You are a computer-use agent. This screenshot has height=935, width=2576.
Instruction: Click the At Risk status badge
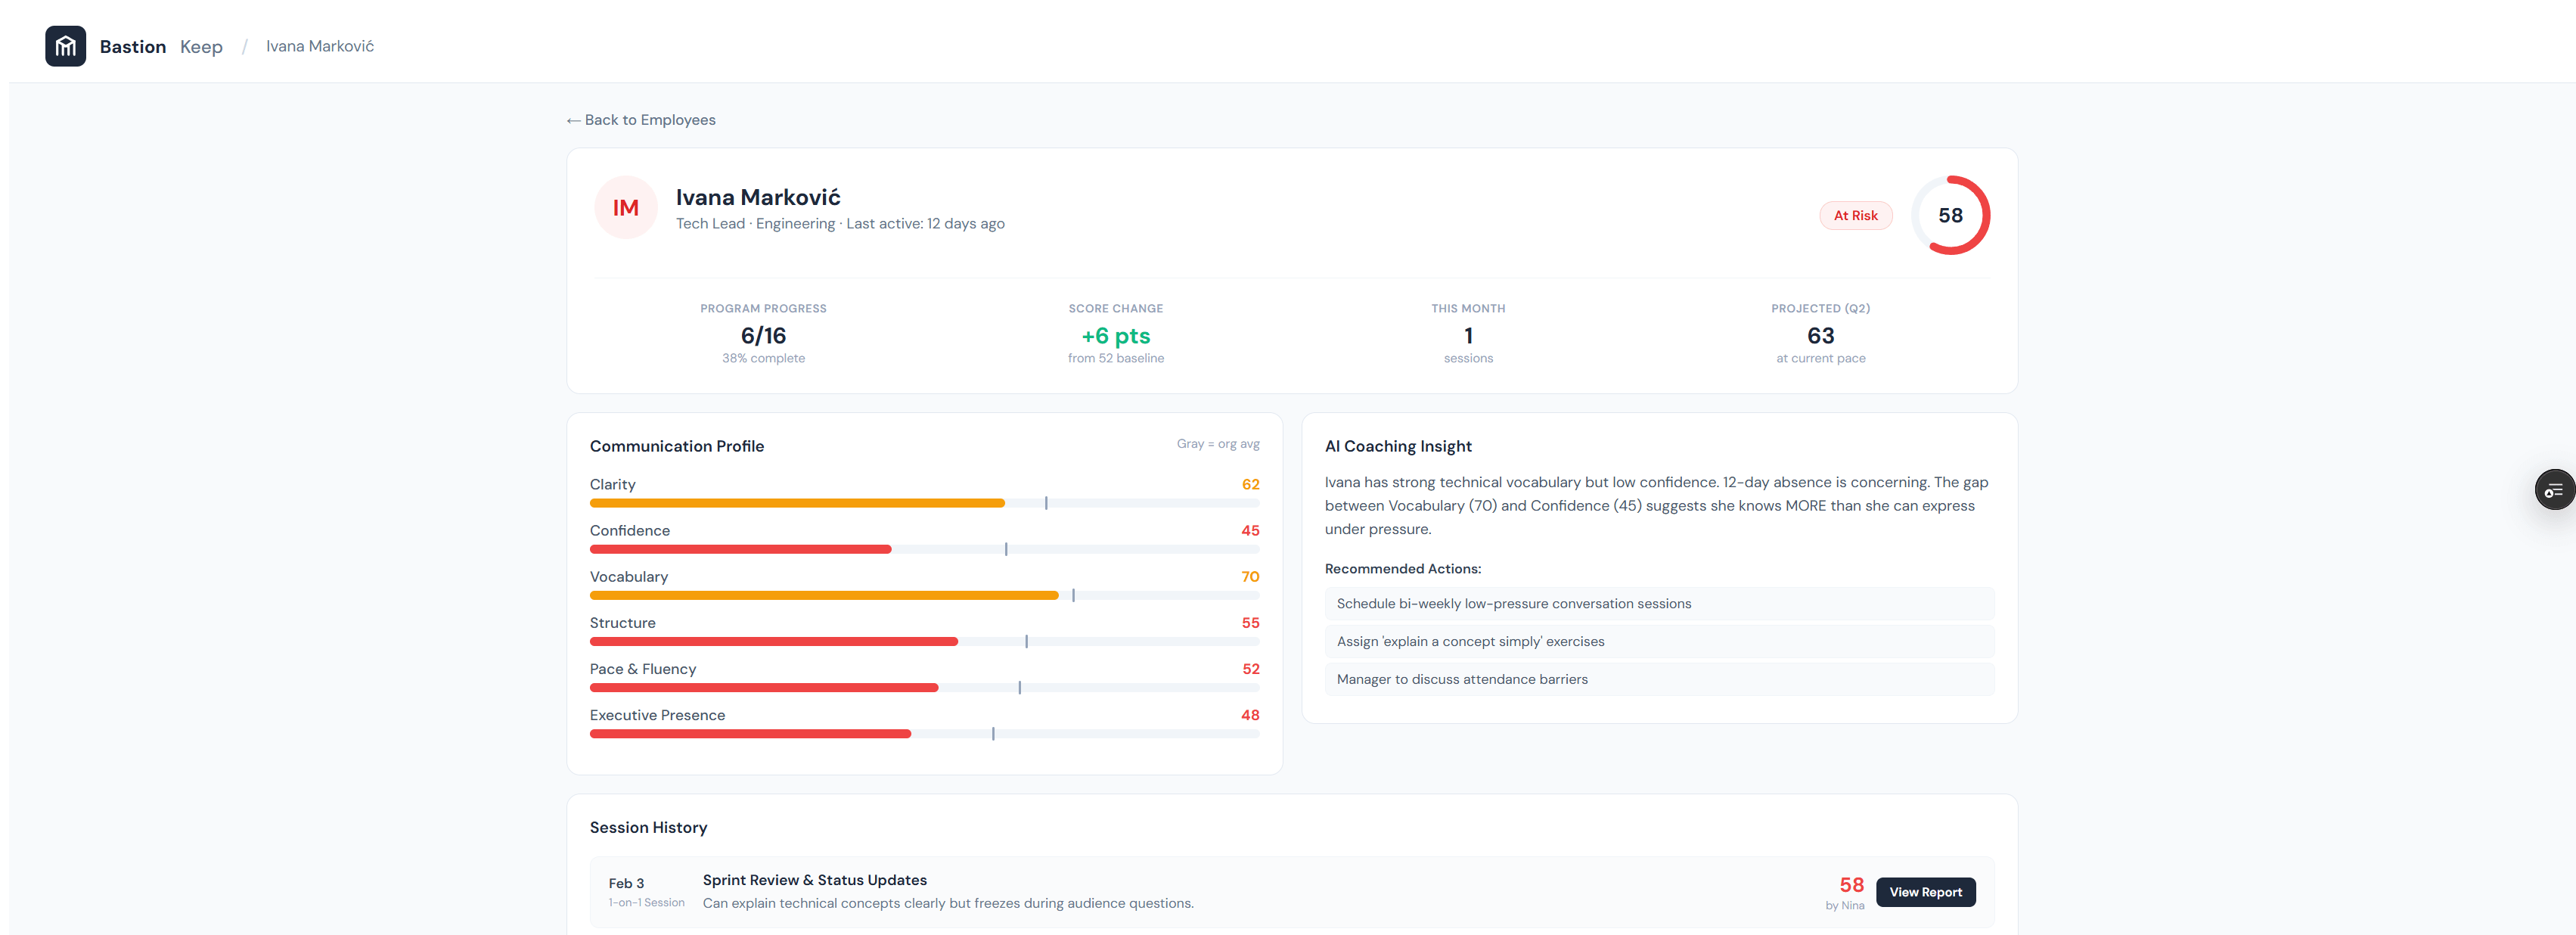1856,215
